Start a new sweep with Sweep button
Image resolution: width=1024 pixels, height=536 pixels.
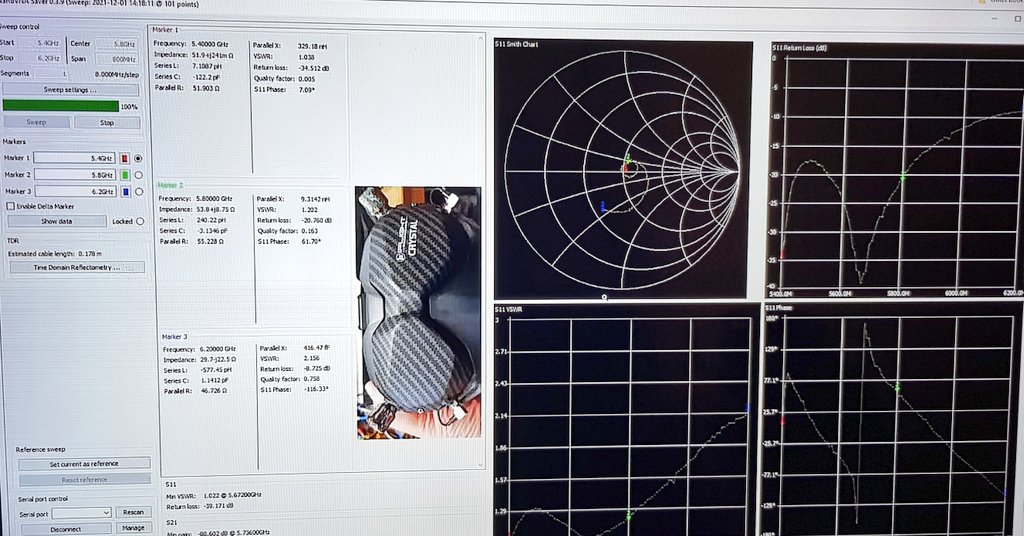[37, 122]
